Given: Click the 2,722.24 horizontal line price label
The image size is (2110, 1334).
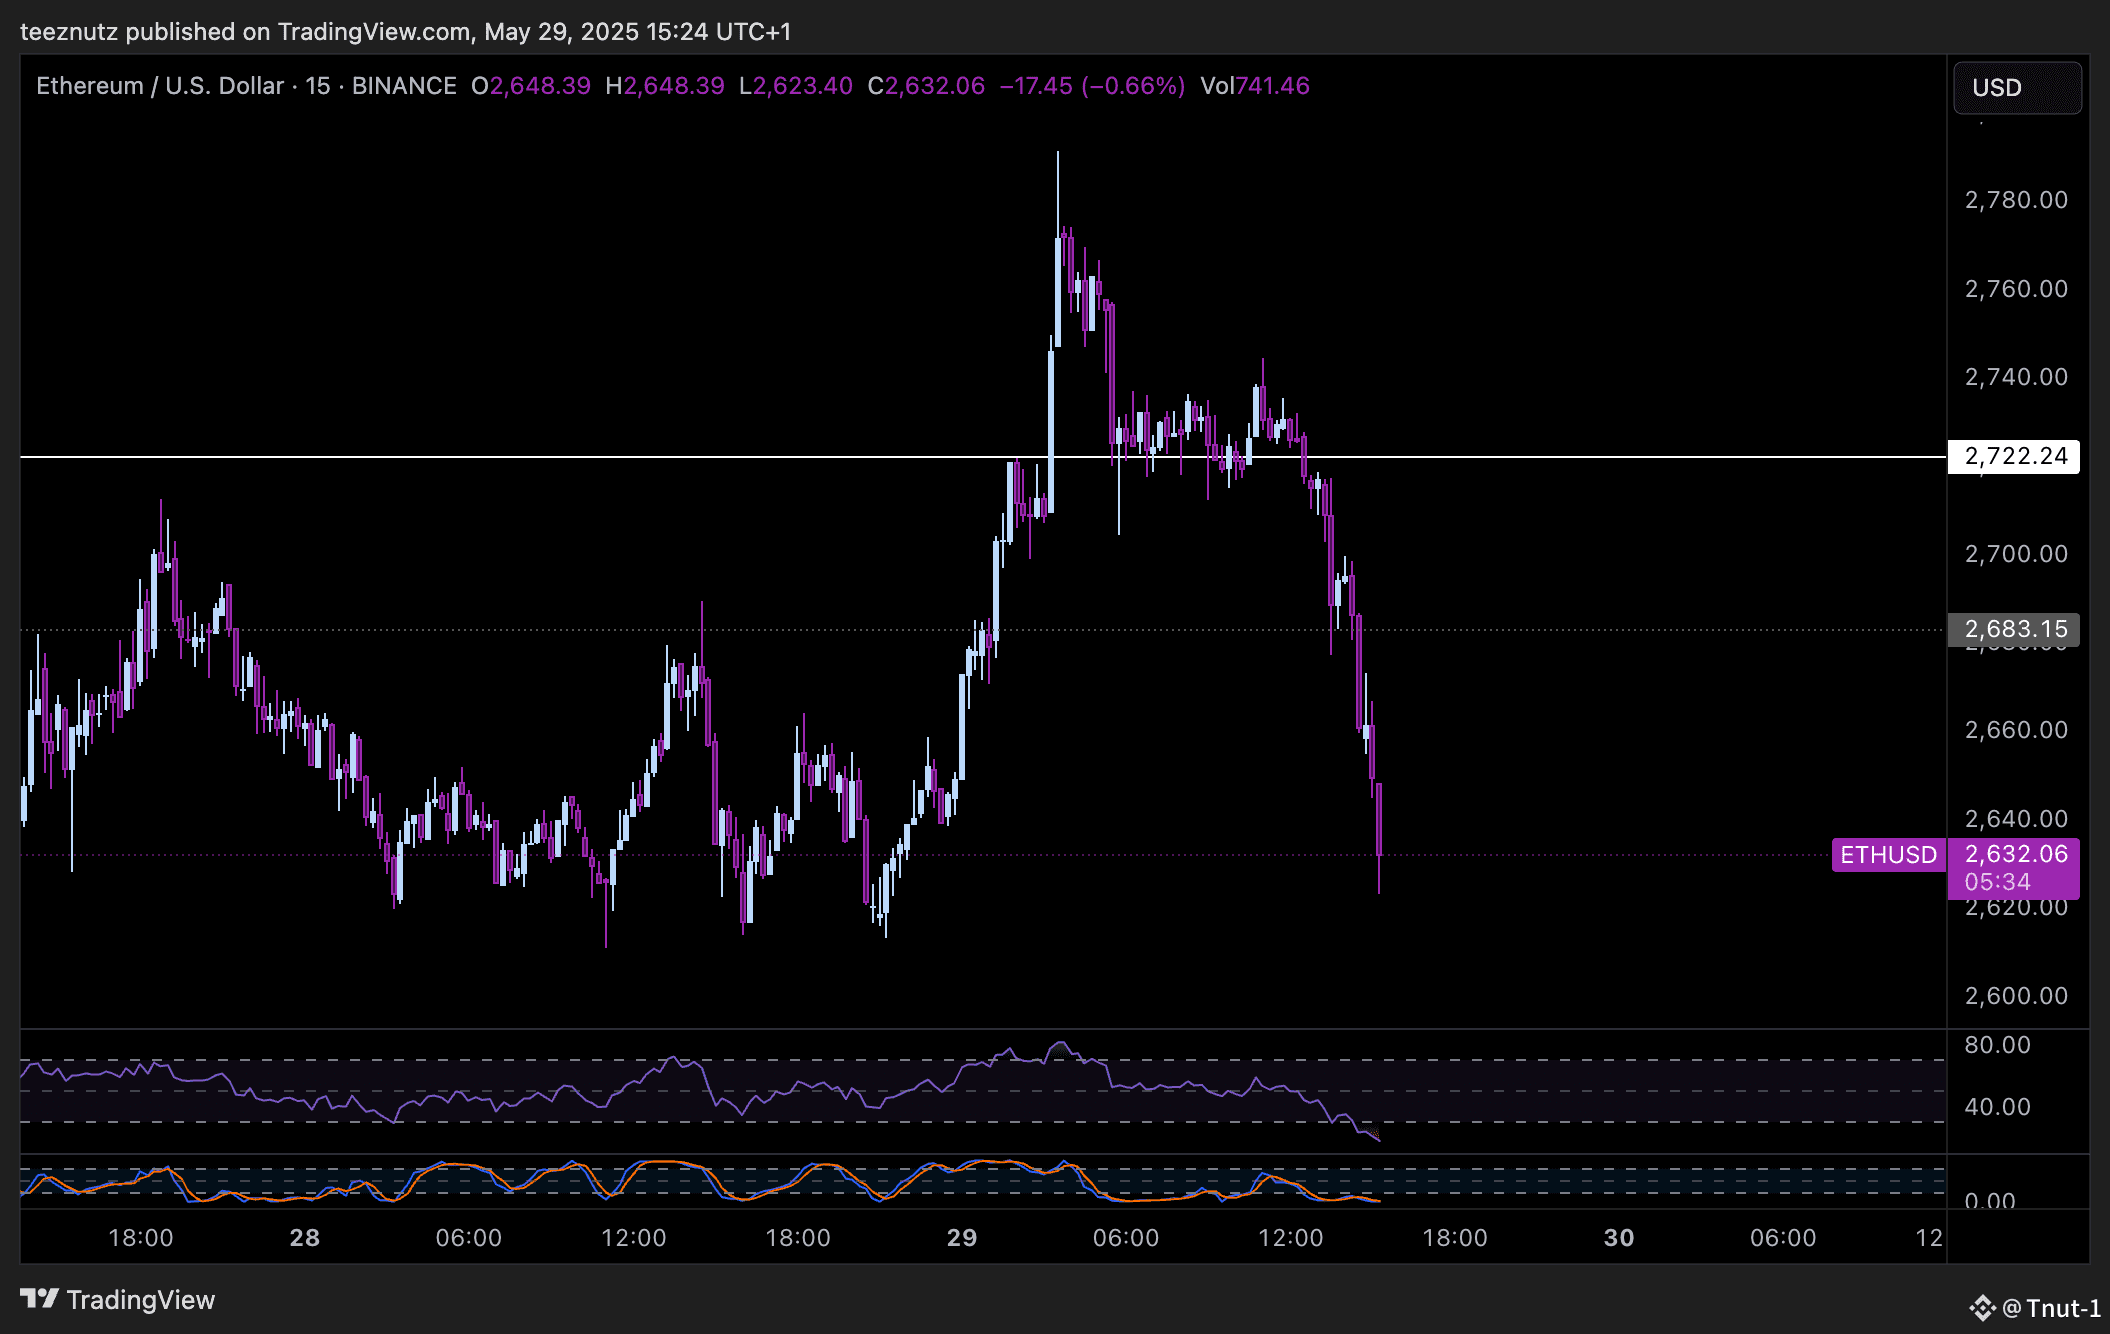Looking at the screenshot, I should click(x=2014, y=456).
